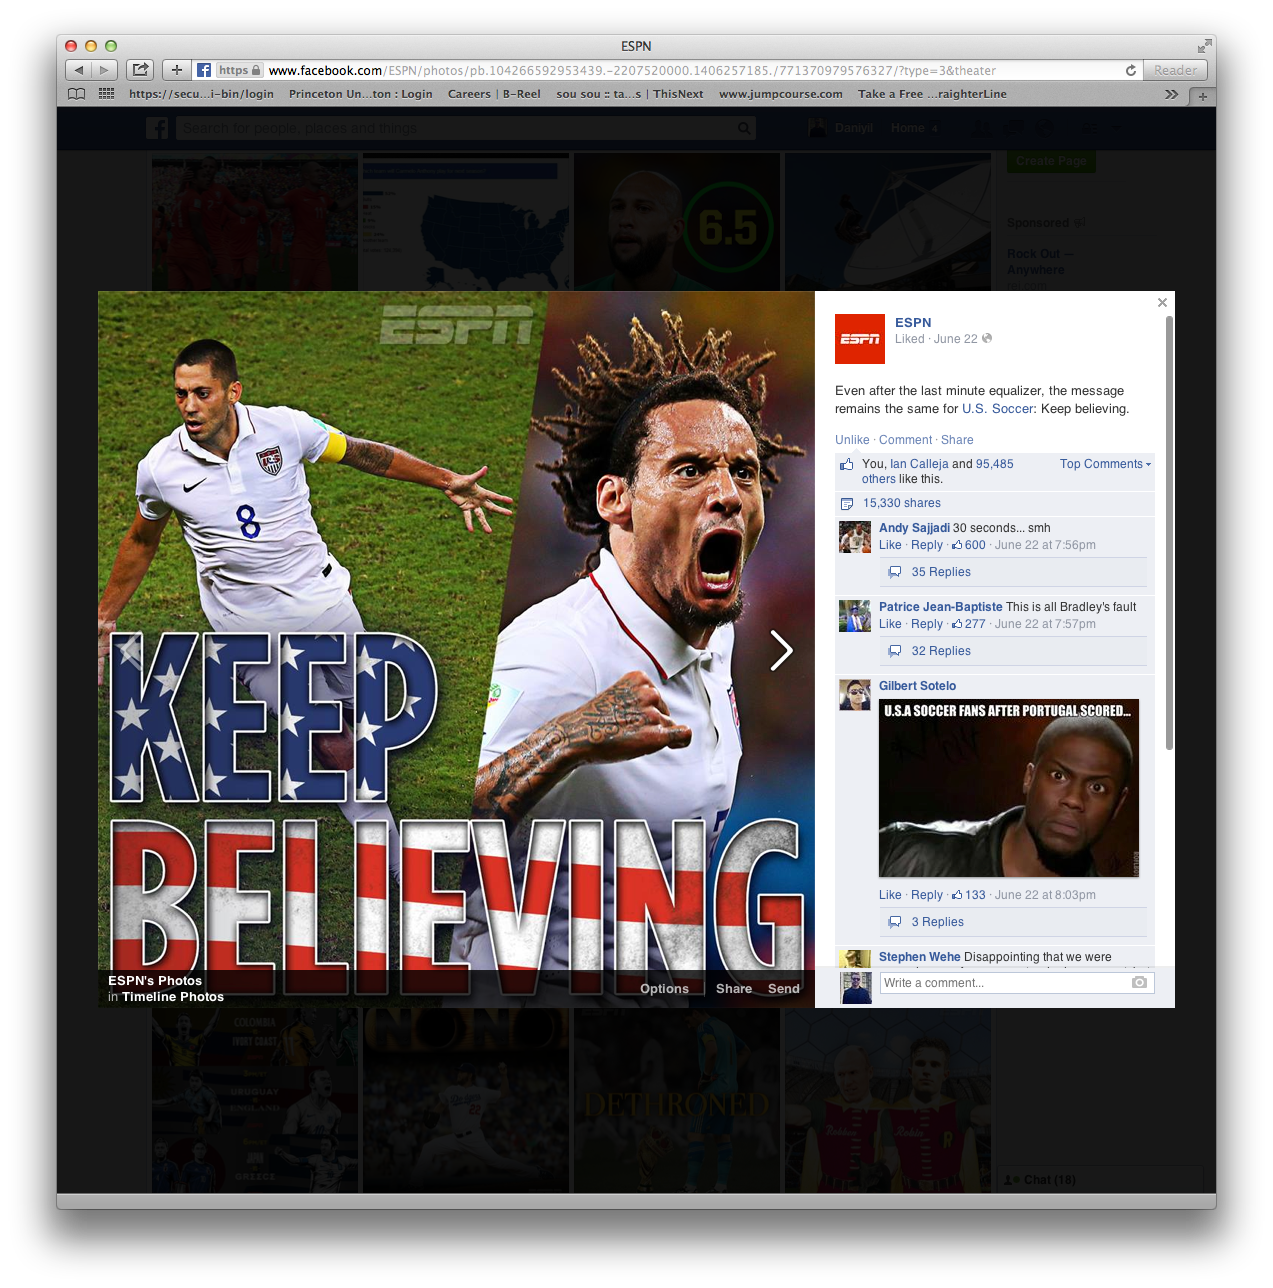1273x1288 pixels.
Task: Click the Comment link under caption
Action: point(905,440)
